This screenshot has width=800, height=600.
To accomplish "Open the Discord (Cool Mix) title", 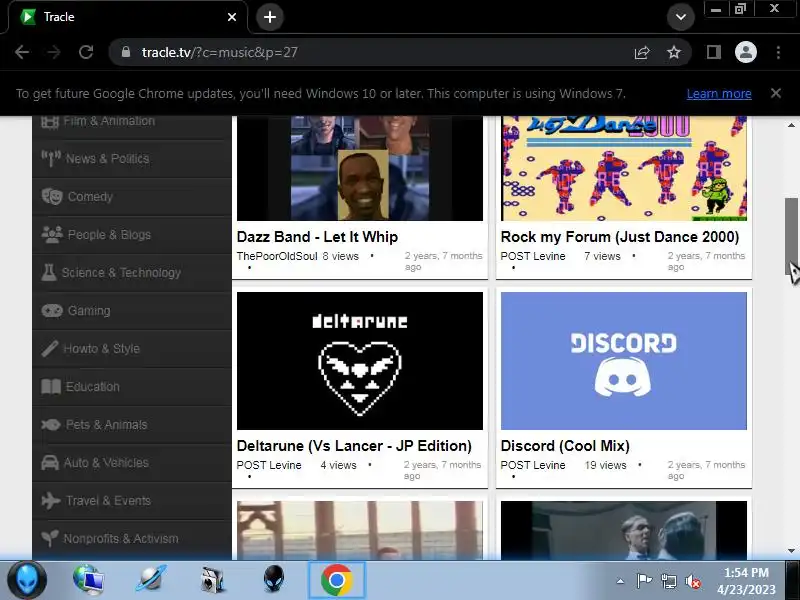I will click(x=565, y=446).
